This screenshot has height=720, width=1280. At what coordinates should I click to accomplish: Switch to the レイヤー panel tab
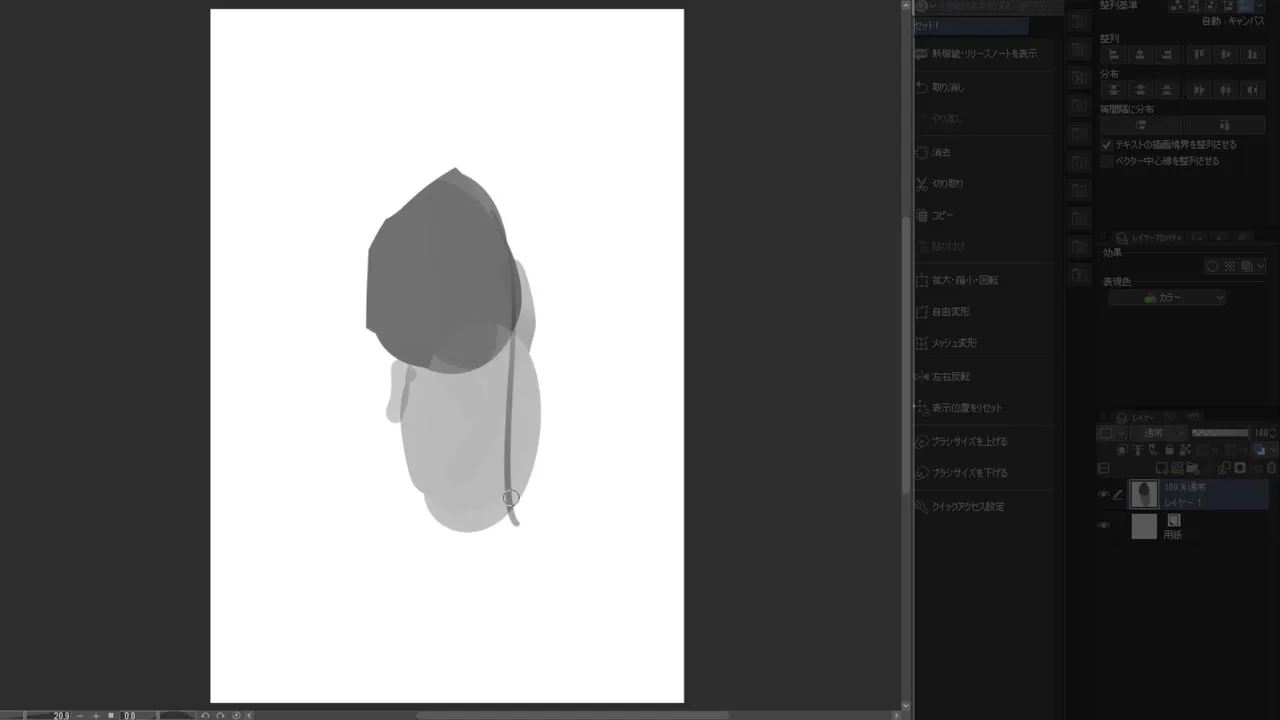pyautogui.click(x=1137, y=417)
